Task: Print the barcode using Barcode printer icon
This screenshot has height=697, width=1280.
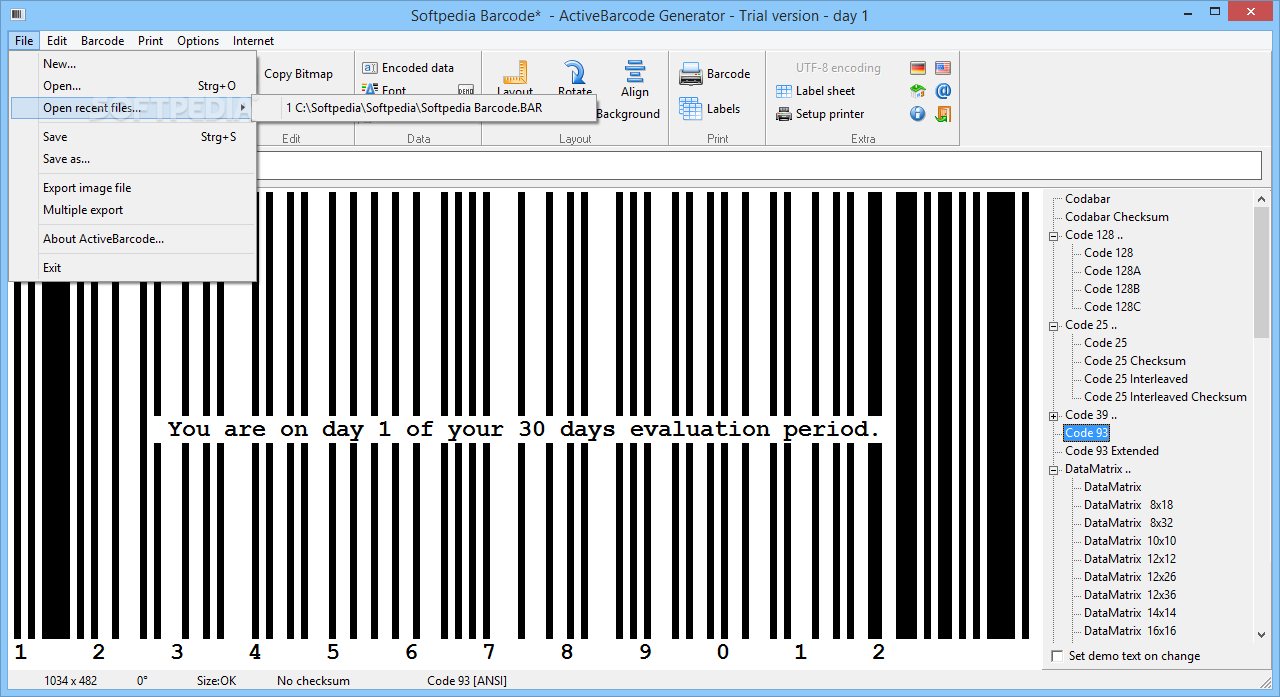Action: 691,74
